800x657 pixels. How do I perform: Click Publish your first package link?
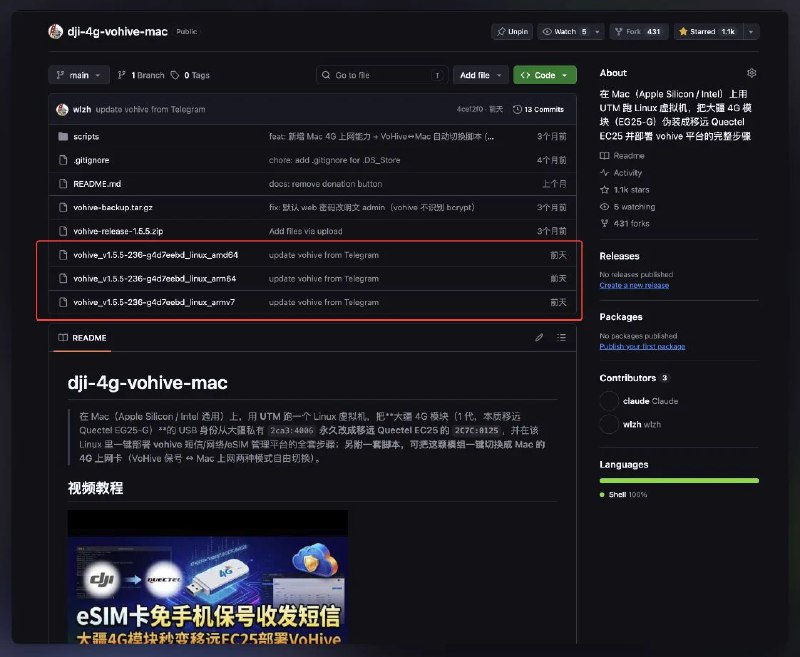click(642, 346)
